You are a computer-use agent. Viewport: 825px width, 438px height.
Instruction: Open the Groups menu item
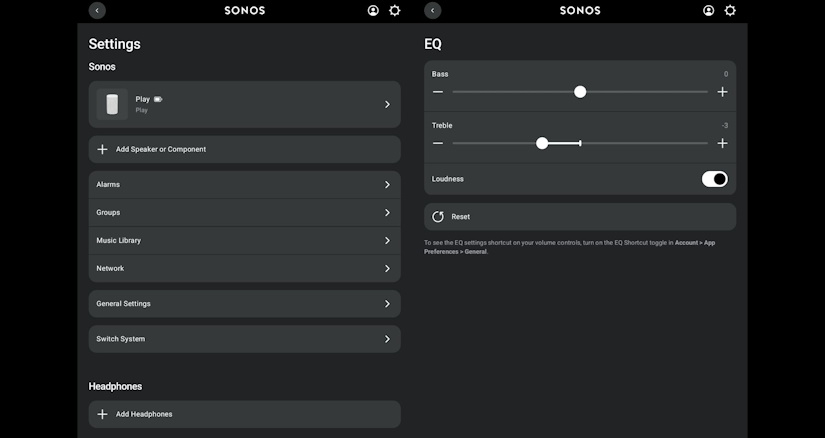(245, 213)
